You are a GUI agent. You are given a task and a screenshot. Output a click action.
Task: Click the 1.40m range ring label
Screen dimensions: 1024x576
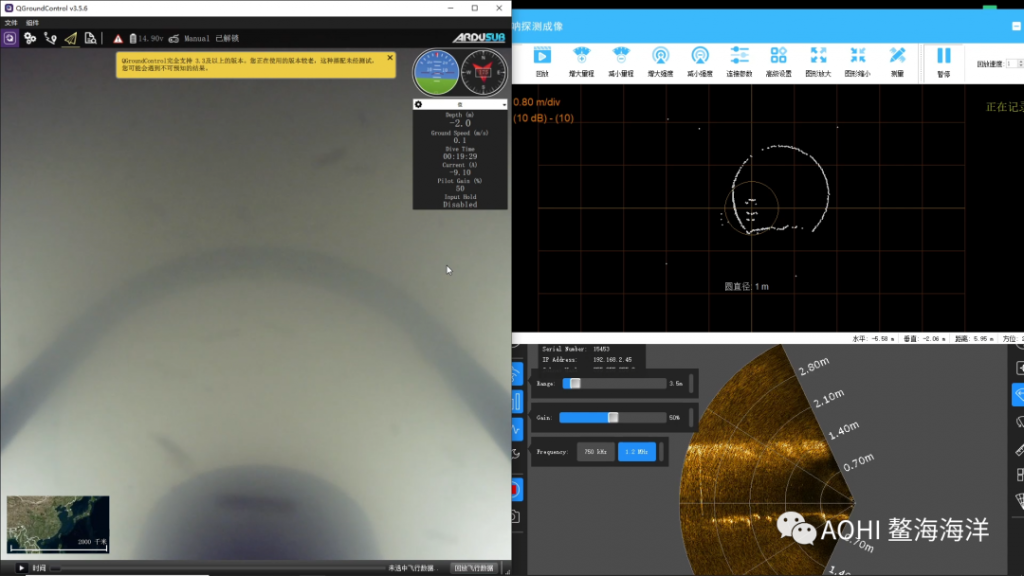pos(843,430)
